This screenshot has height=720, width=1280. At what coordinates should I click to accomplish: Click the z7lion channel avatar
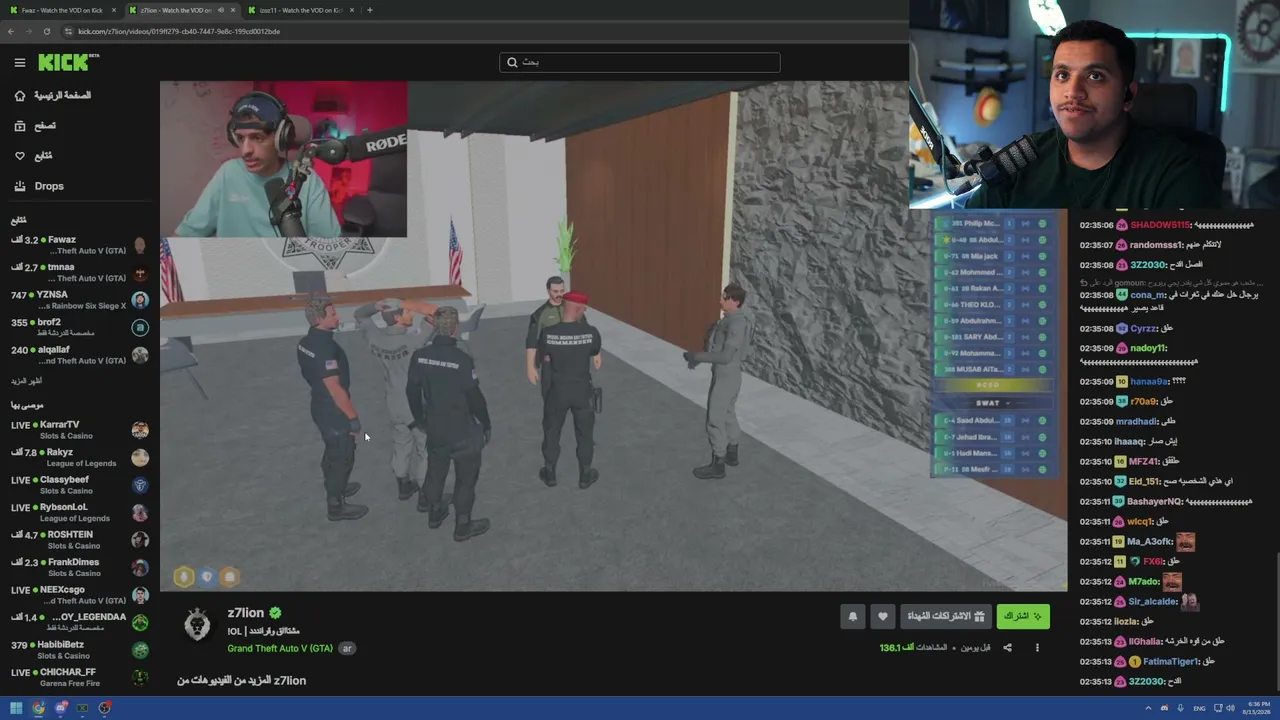198,625
